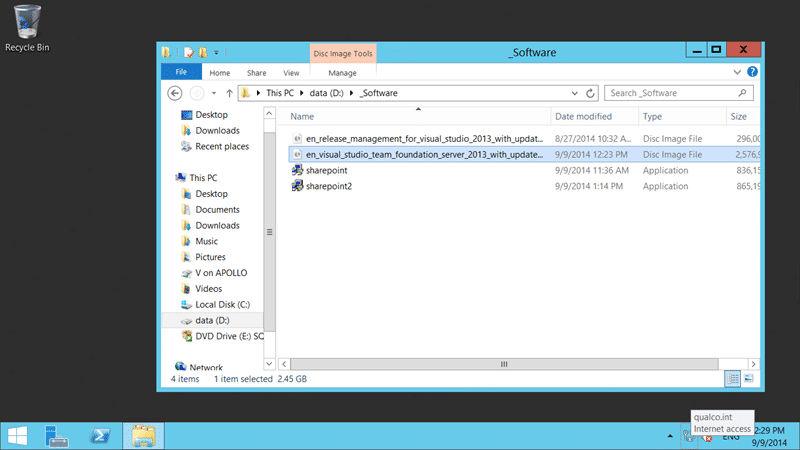Launch Server Manager from the taskbar
The width and height of the screenshot is (800, 450).
click(56, 436)
